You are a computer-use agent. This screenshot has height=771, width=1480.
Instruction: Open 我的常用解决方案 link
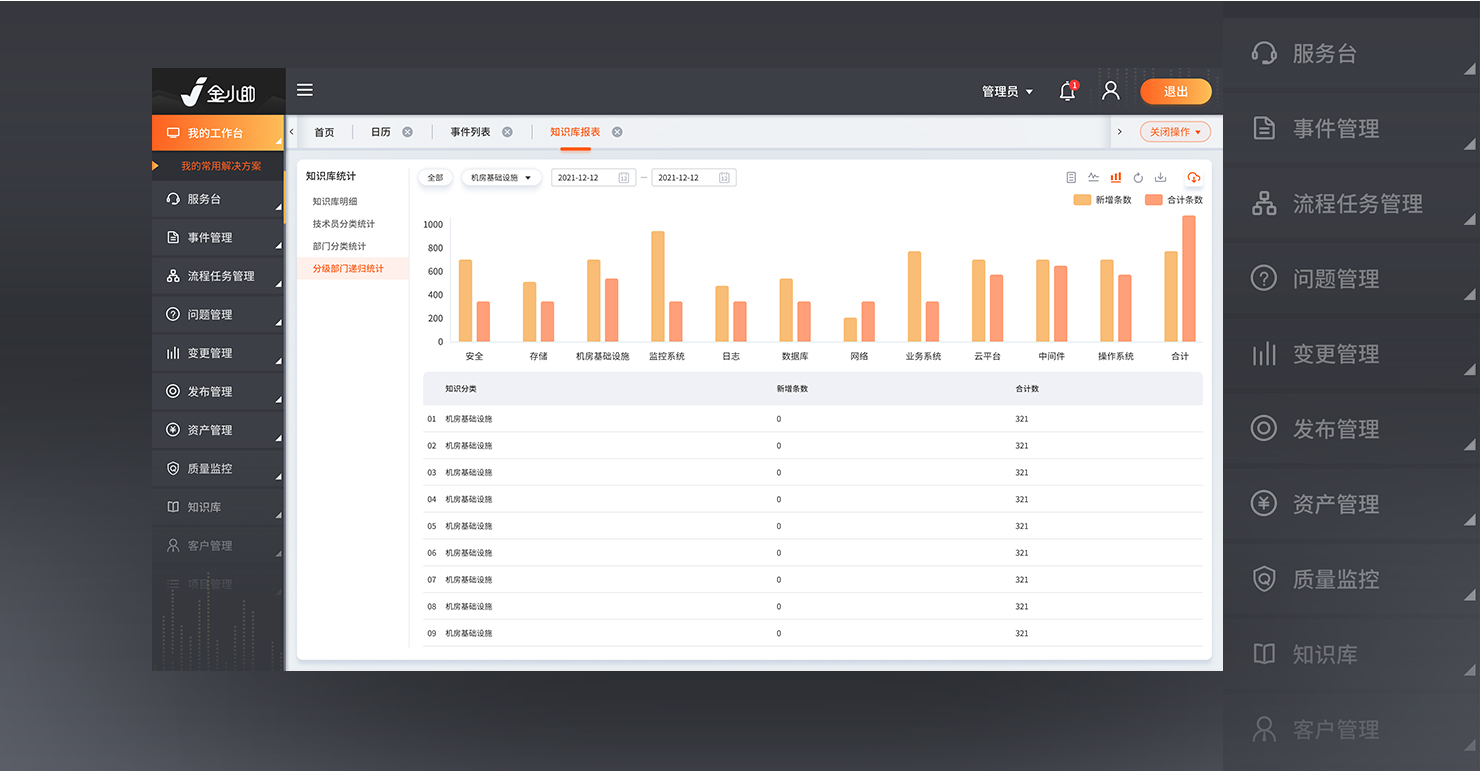point(221,166)
